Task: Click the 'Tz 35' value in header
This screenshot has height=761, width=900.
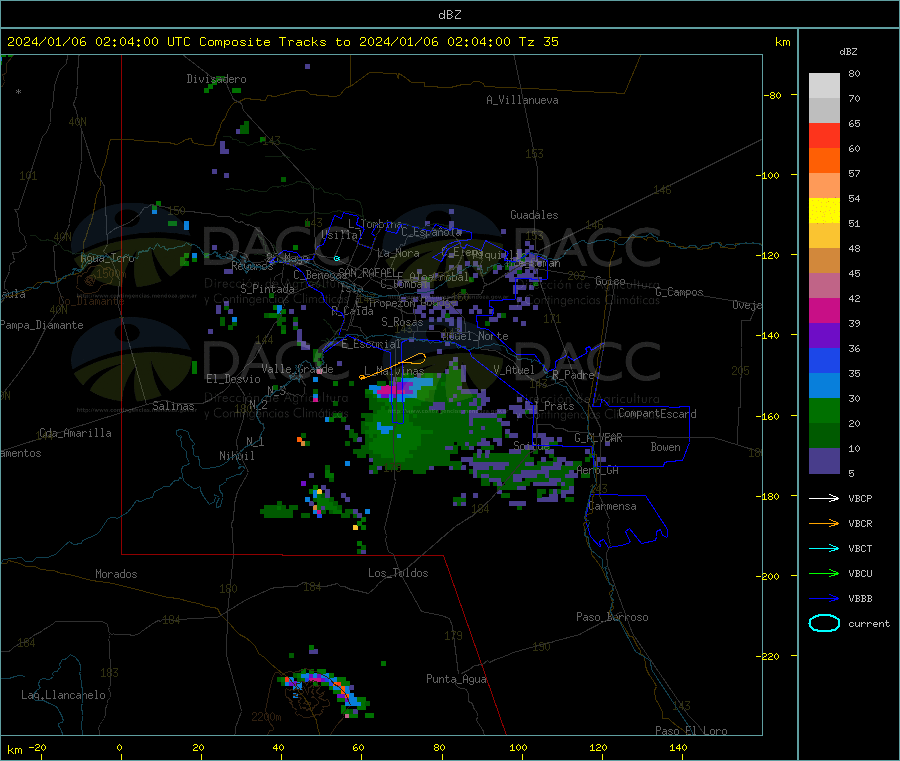Action: tap(538, 42)
